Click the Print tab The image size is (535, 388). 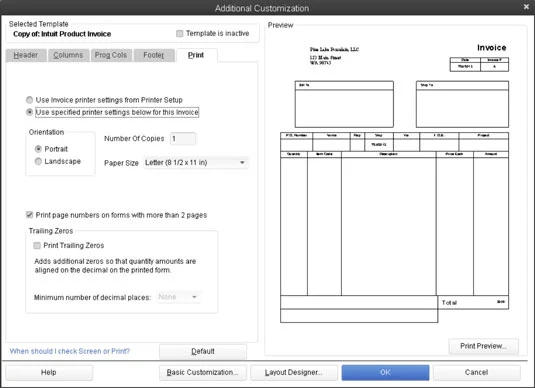(196, 55)
